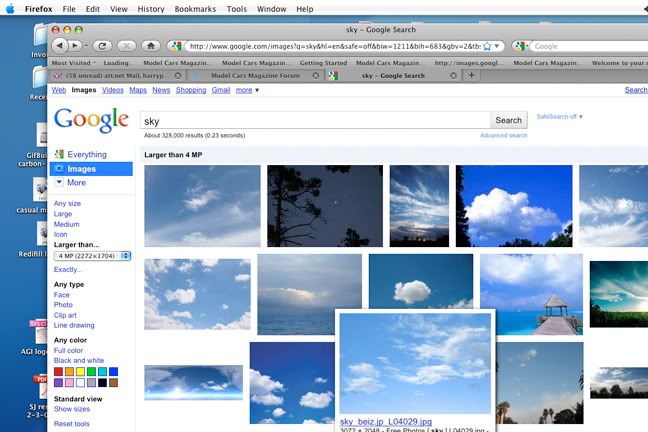The image size is (648, 432).
Task: Bookmark this page with the star icon
Action: (488, 46)
